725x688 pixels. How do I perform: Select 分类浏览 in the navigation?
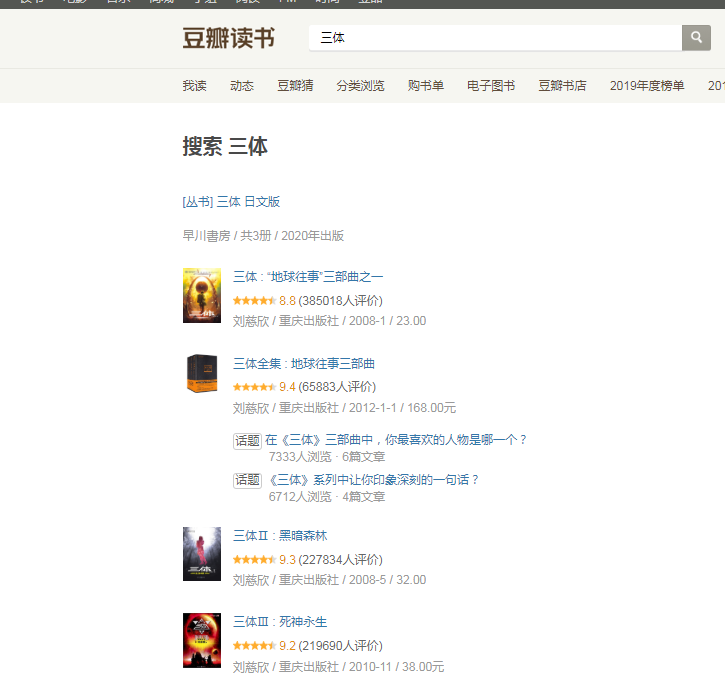[360, 86]
